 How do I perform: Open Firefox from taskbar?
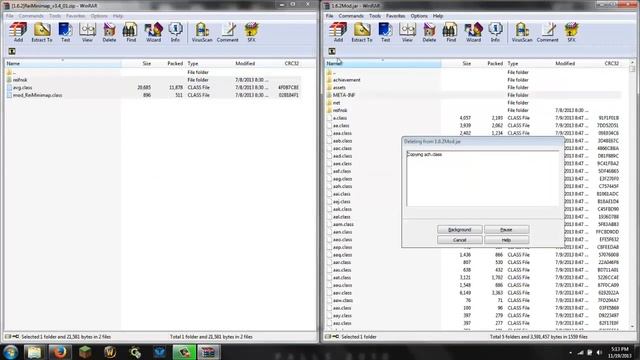pyautogui.click(x=60, y=352)
